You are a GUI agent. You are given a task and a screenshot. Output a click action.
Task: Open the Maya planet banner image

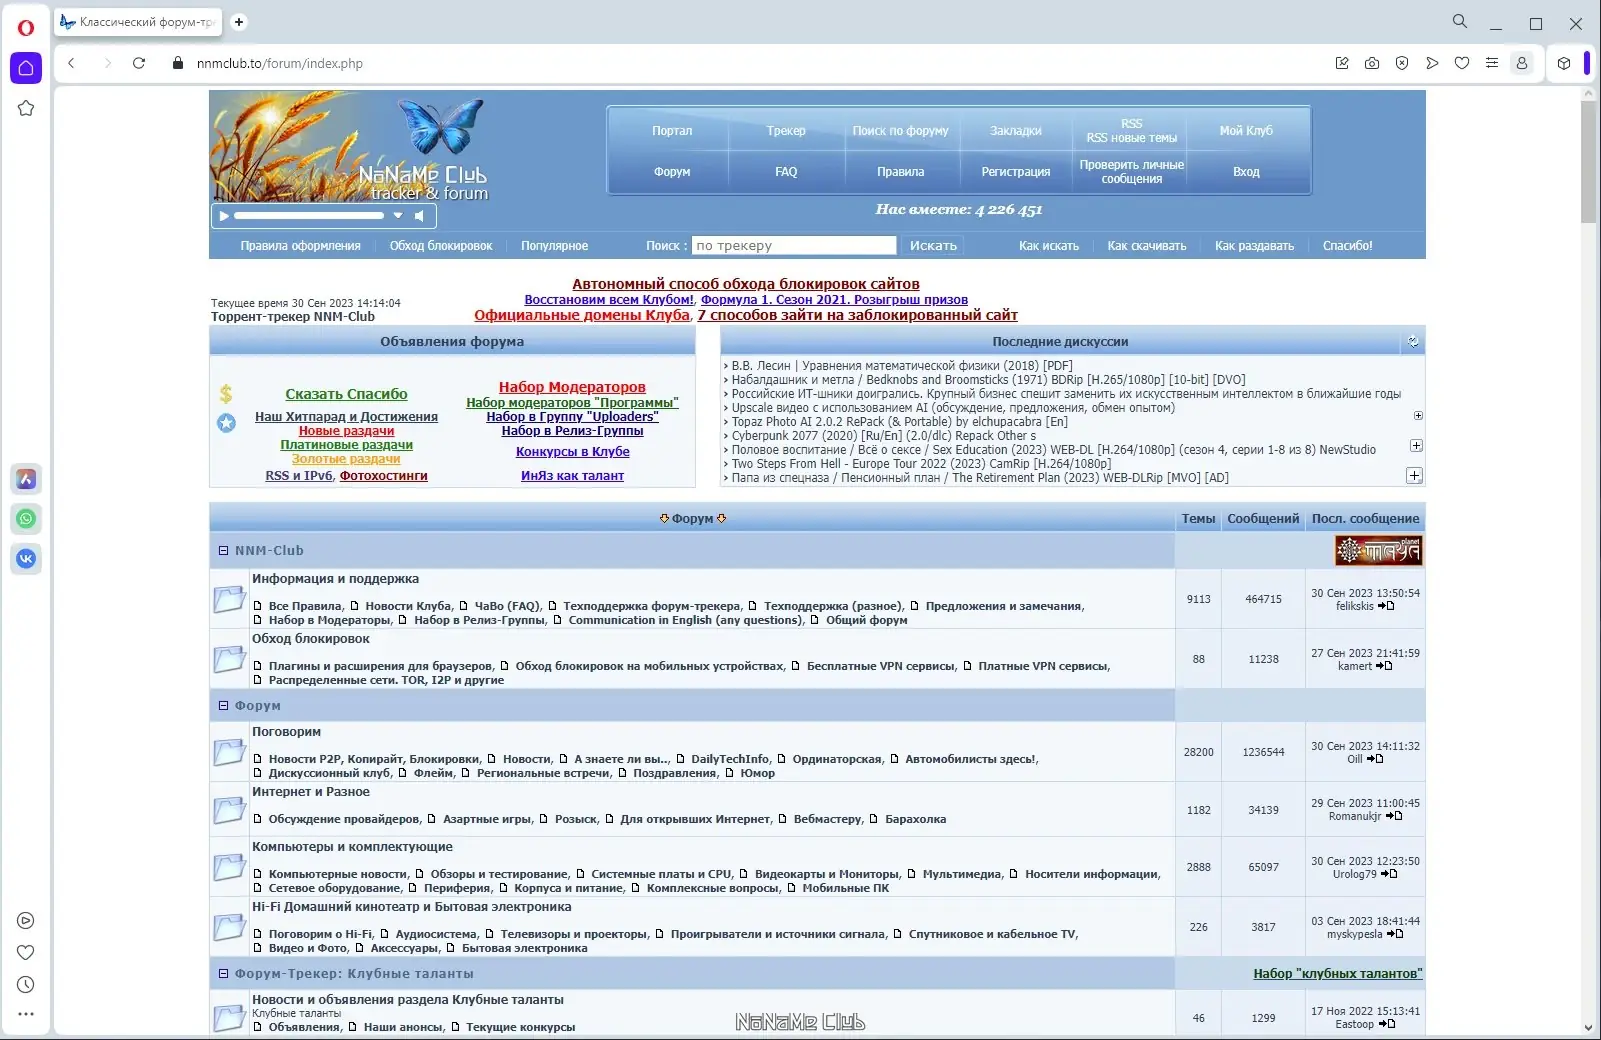[x=1379, y=550]
